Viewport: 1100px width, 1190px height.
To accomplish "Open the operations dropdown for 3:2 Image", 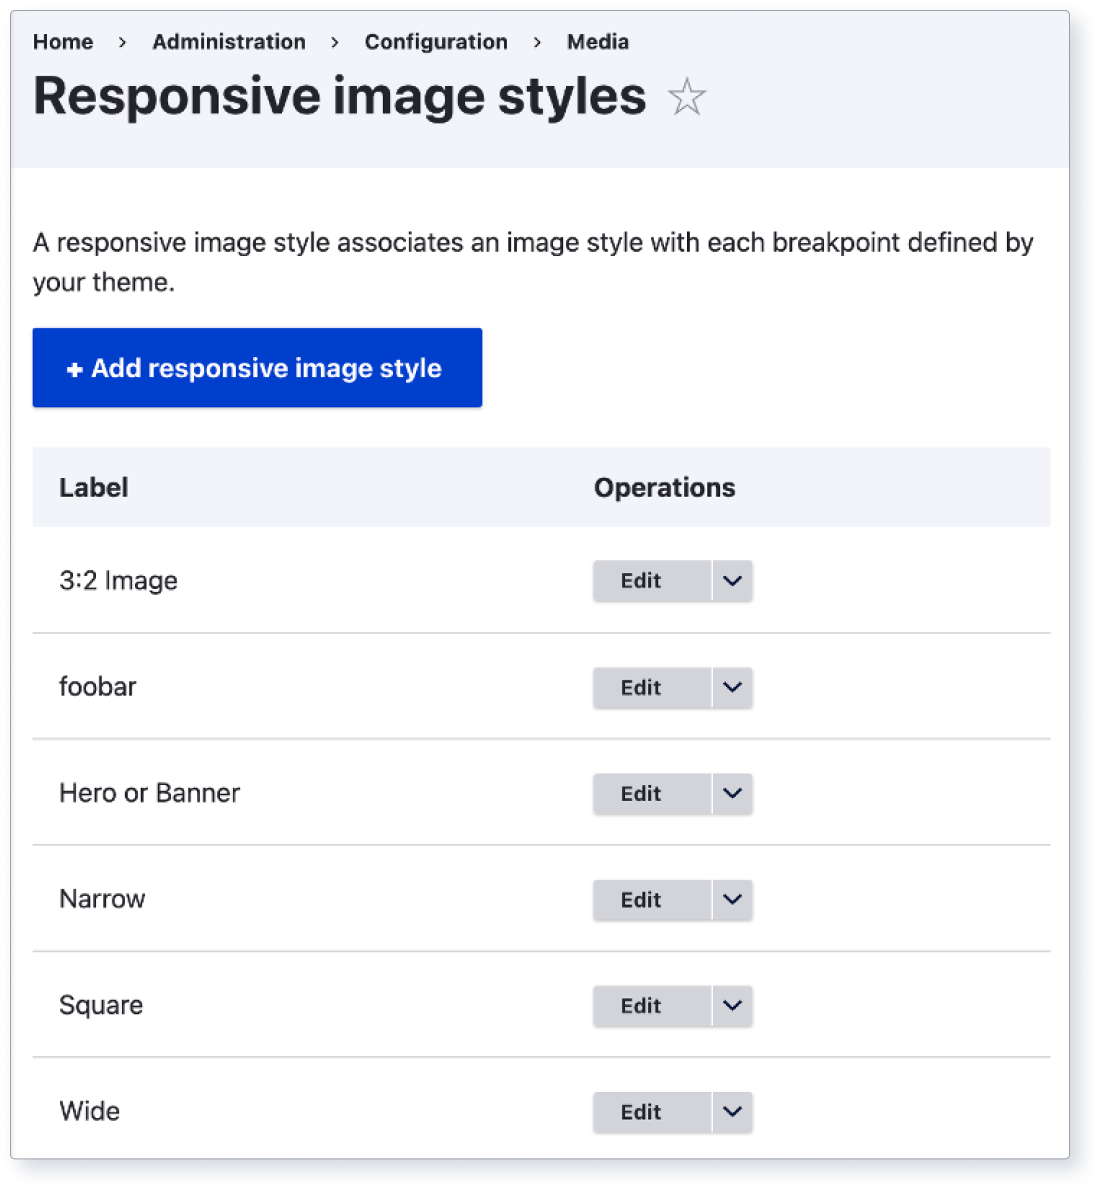I will coord(731,581).
